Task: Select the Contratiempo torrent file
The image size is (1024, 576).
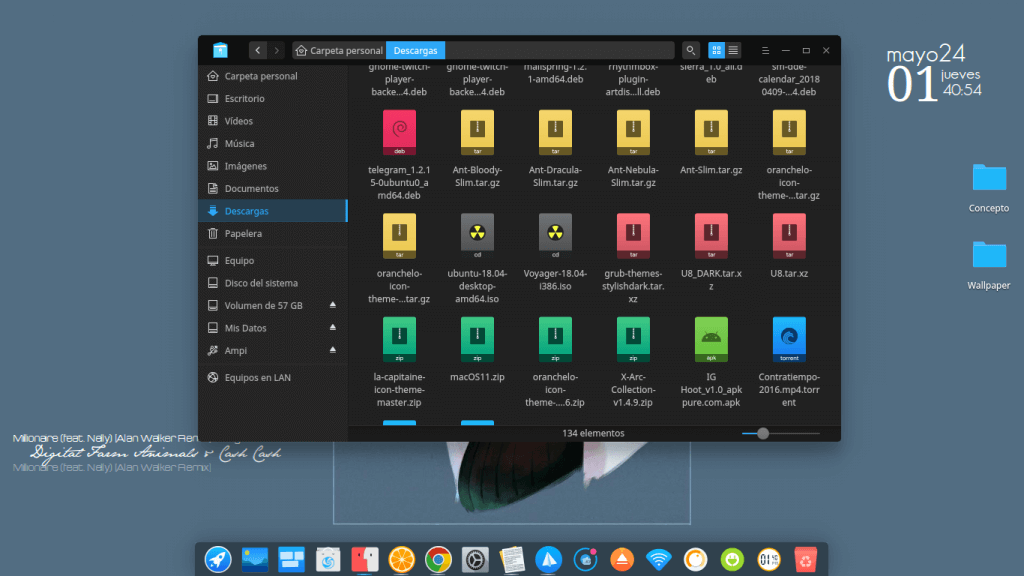Action: tap(788, 337)
